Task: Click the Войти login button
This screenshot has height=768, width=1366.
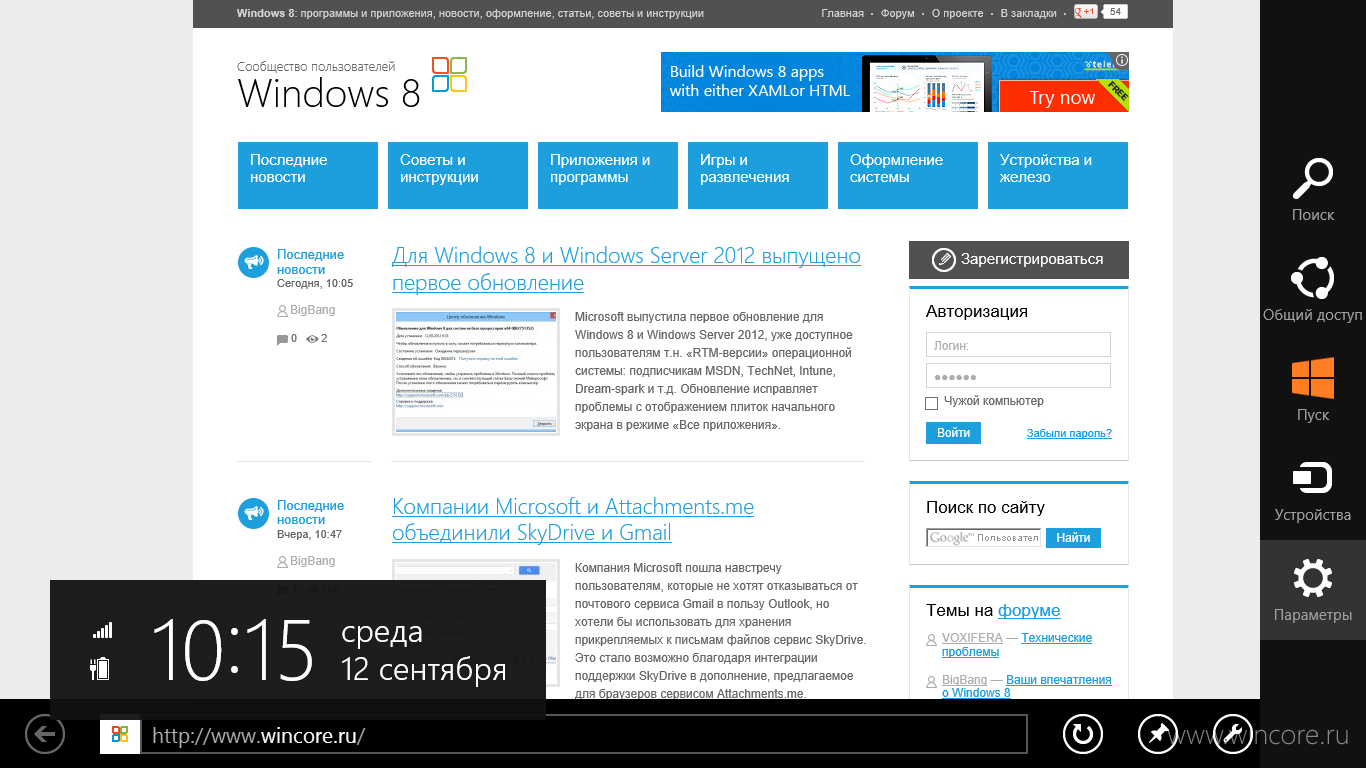Action: pos(954,433)
